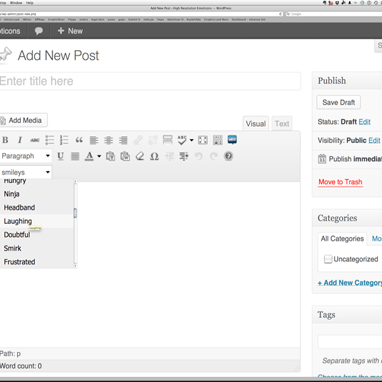Click the + New admin bar item

tap(70, 31)
